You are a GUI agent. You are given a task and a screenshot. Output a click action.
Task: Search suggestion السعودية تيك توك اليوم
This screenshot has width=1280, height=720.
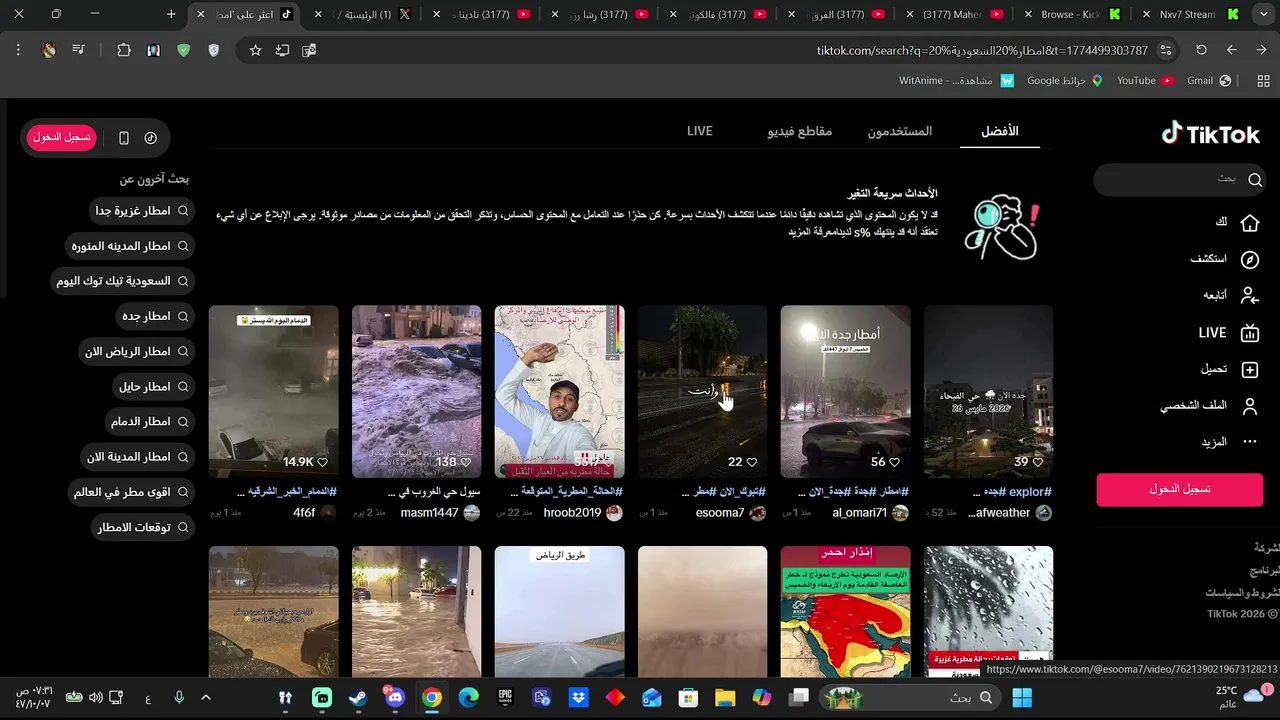point(122,281)
